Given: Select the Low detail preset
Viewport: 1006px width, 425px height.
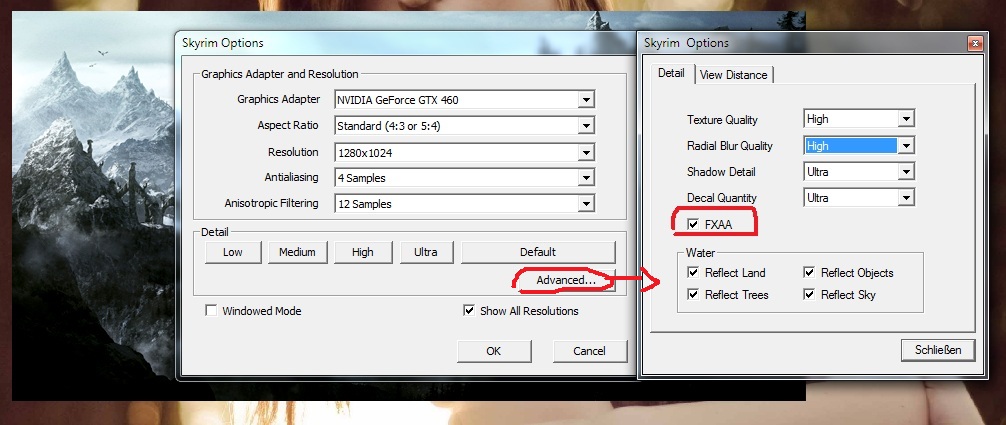Looking at the screenshot, I should pos(233,252).
